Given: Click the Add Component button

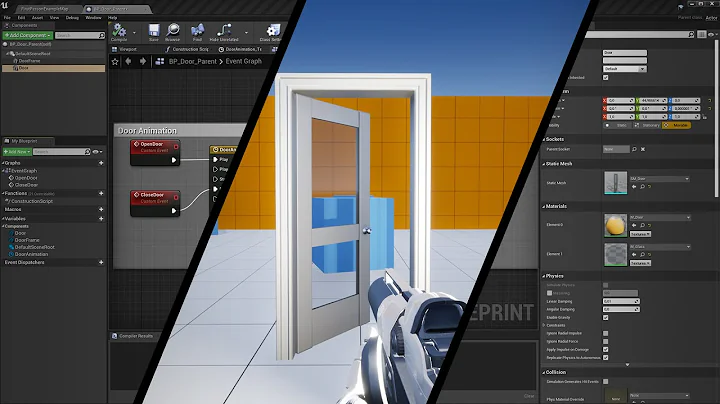Looking at the screenshot, I should (27, 35).
